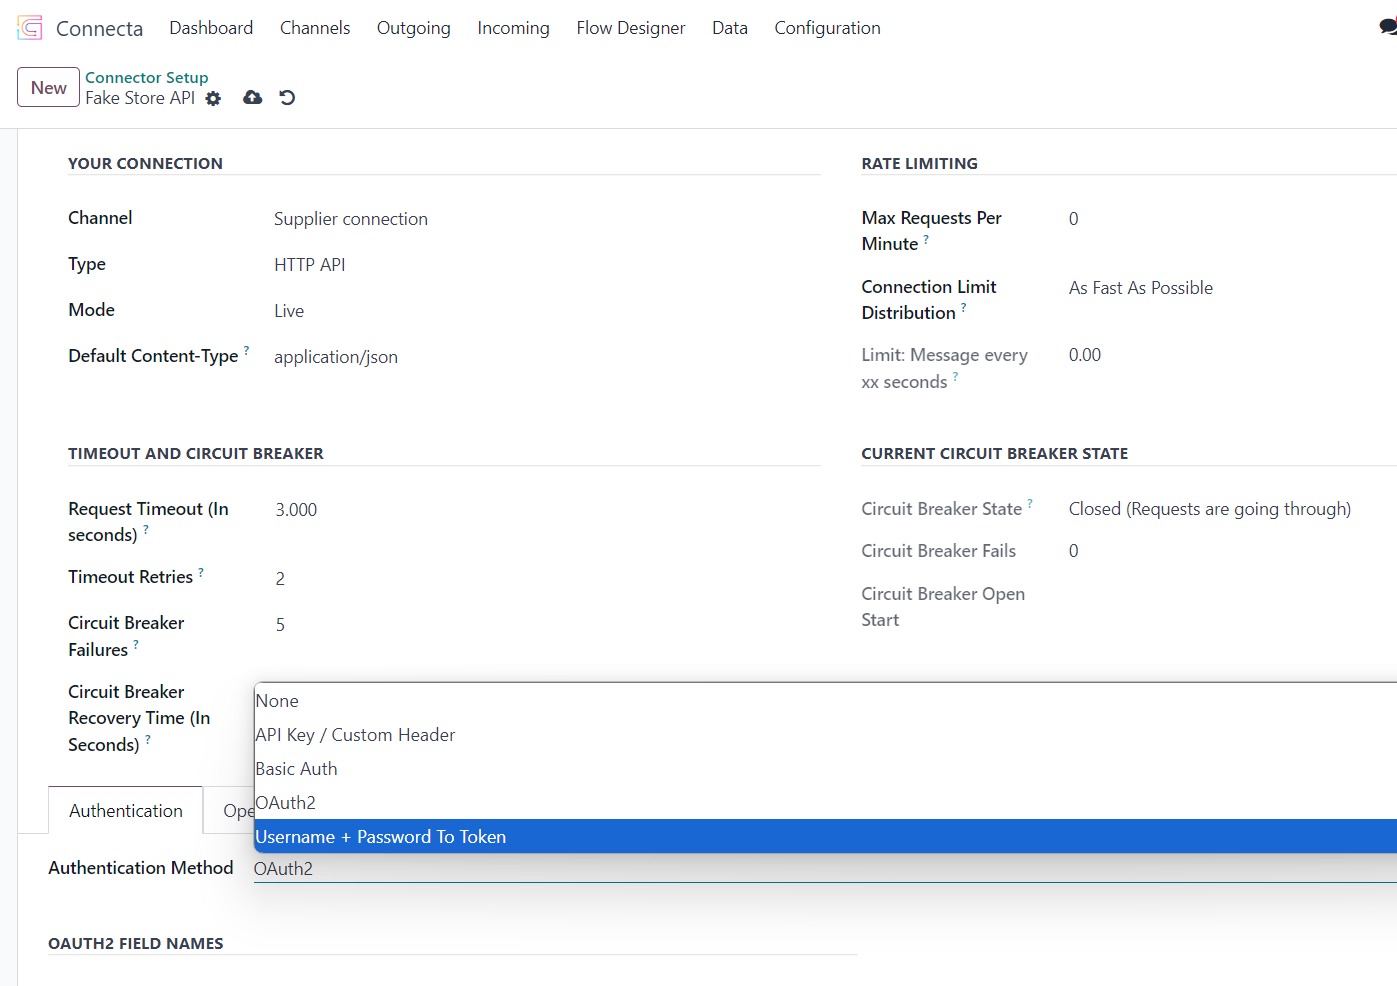Image resolution: width=1397 pixels, height=986 pixels.
Task: Click the help icon beside Timeout Retries
Action: click(x=201, y=572)
